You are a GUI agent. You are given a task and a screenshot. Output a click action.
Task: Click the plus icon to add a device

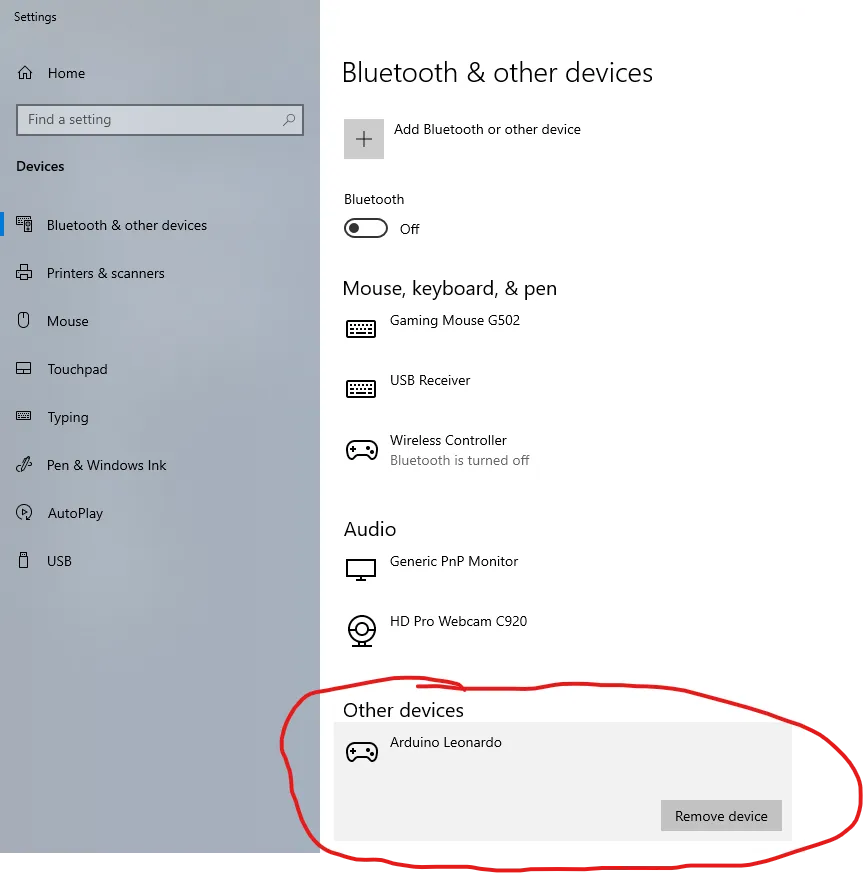point(364,139)
